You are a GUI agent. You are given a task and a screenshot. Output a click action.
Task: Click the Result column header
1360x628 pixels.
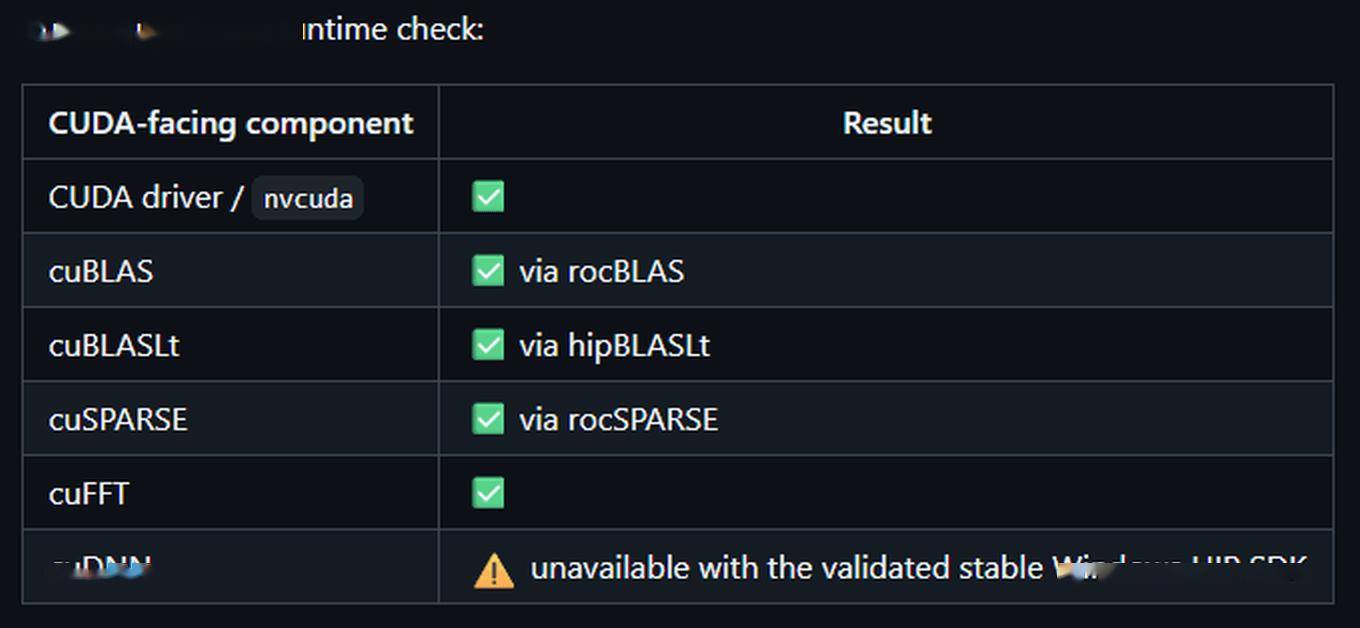pyautogui.click(x=887, y=123)
